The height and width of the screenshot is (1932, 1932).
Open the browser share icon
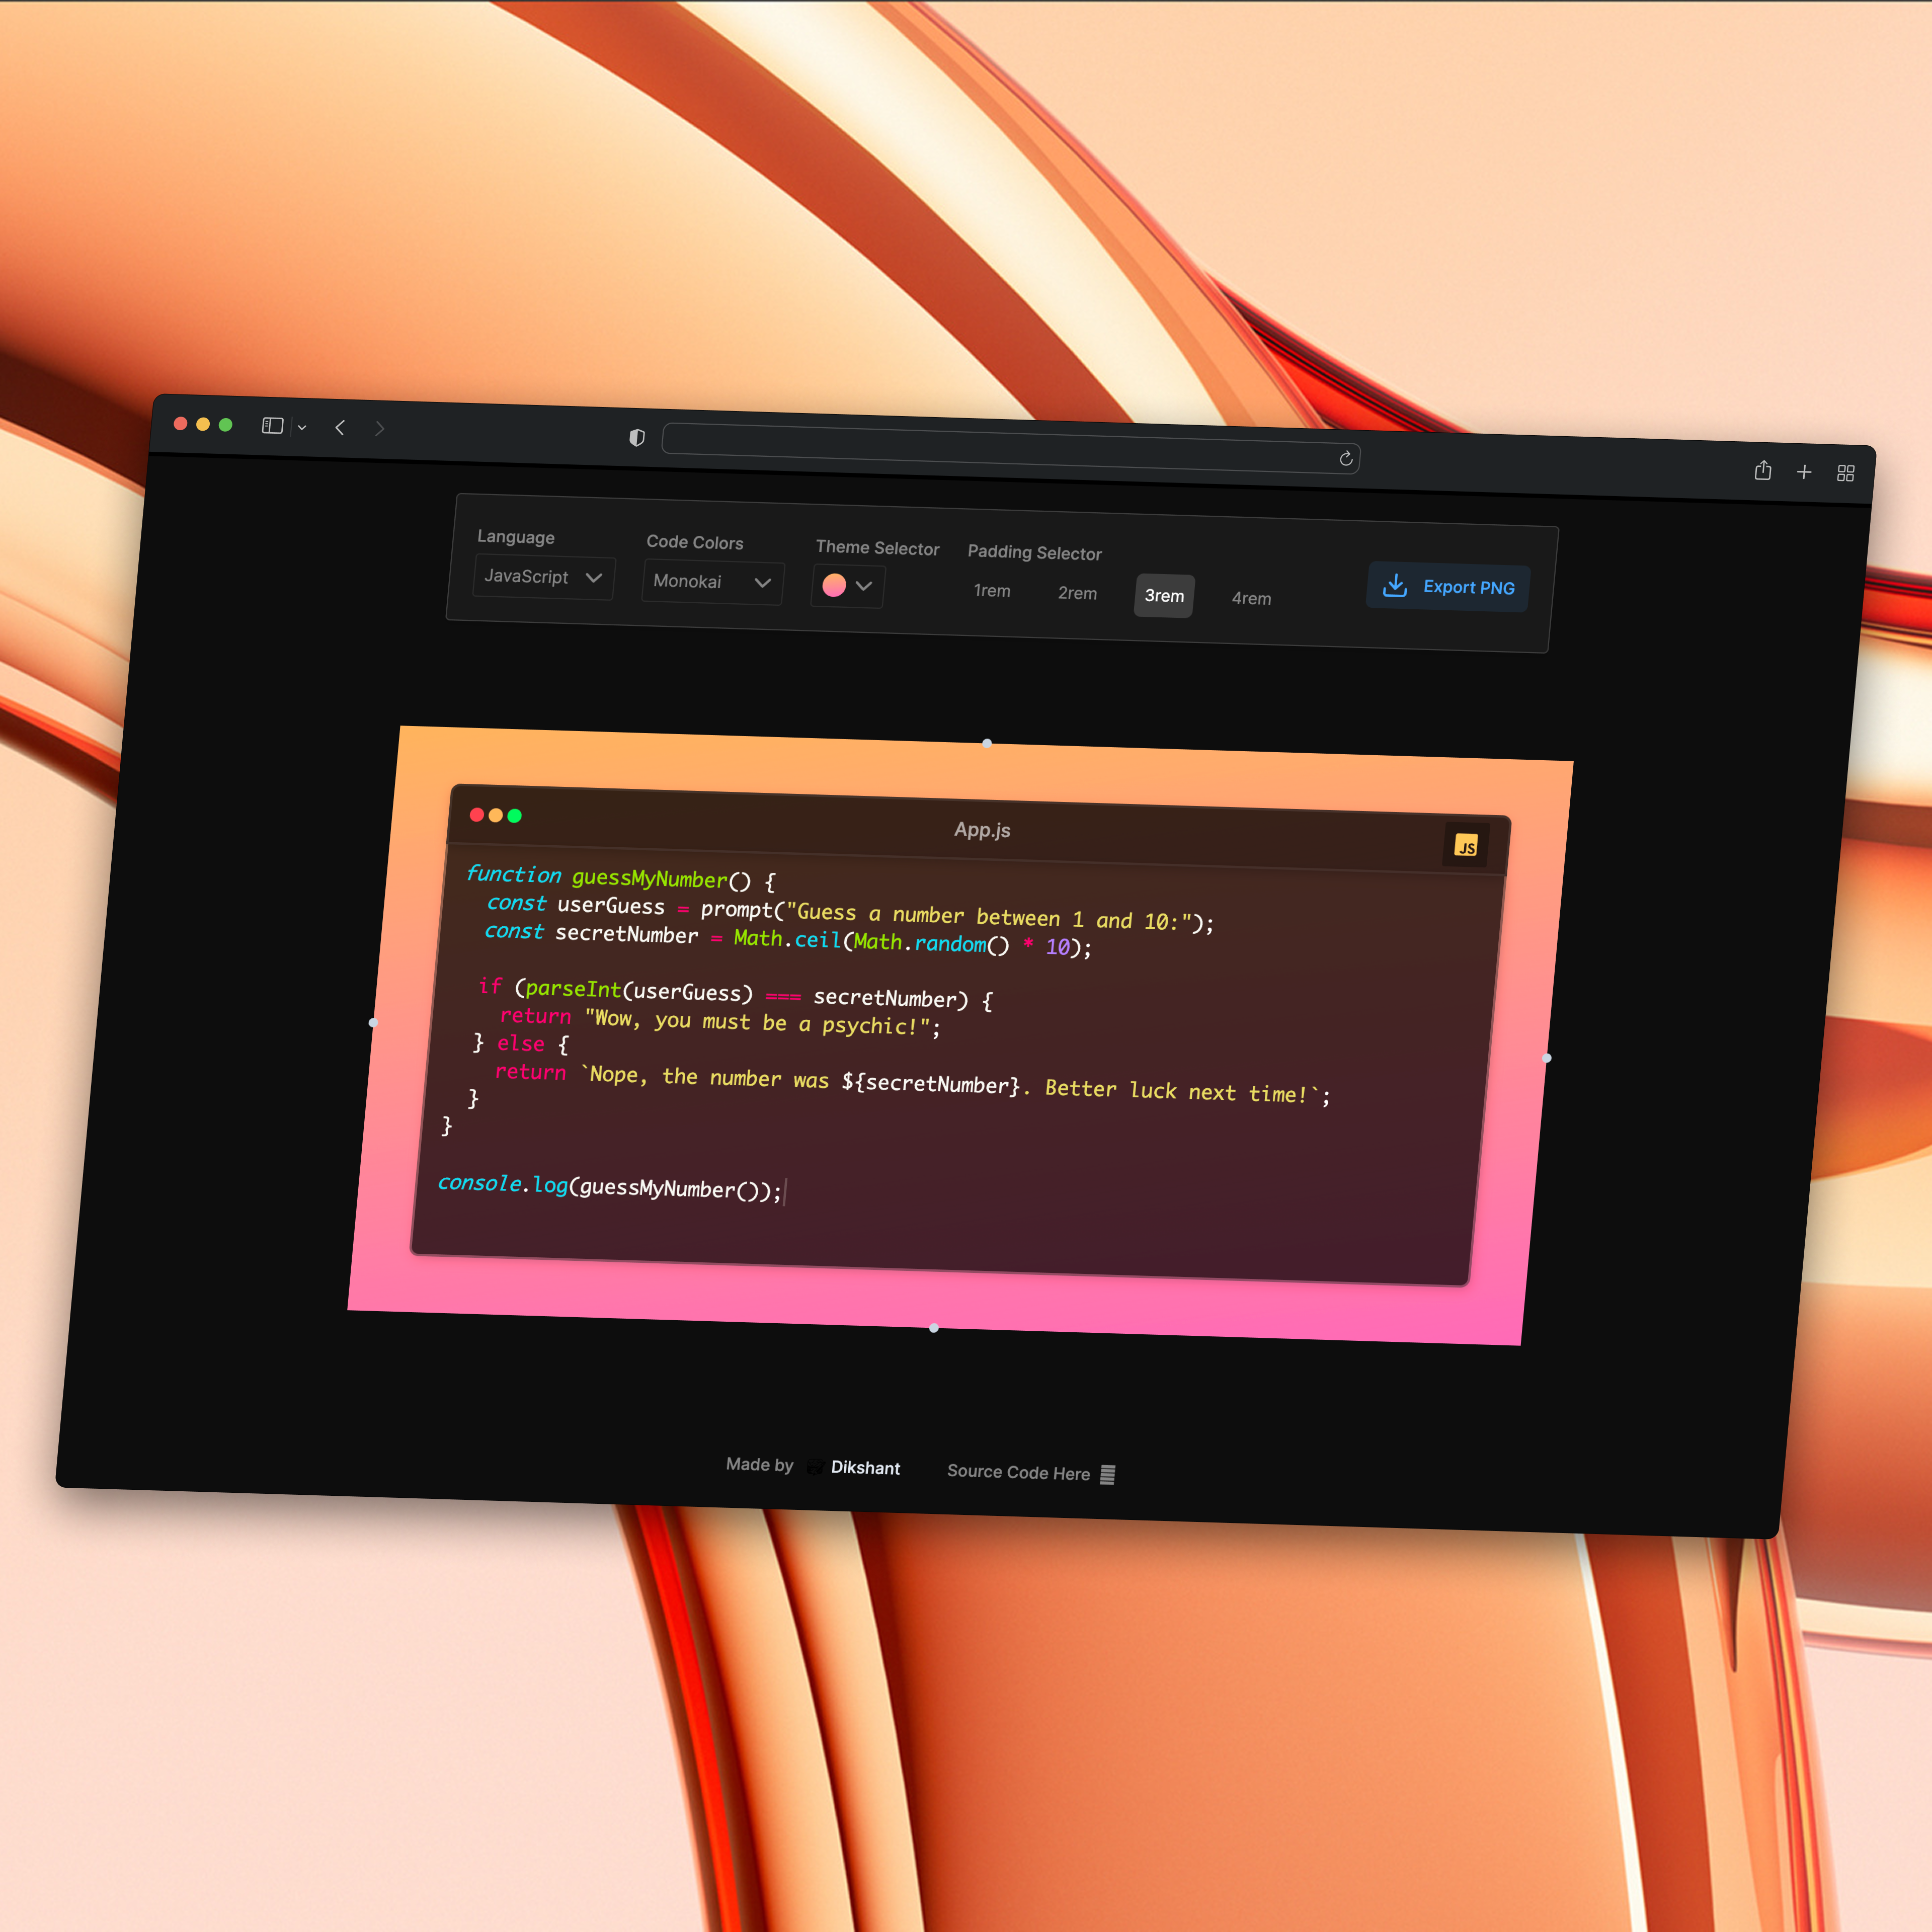coord(1763,470)
